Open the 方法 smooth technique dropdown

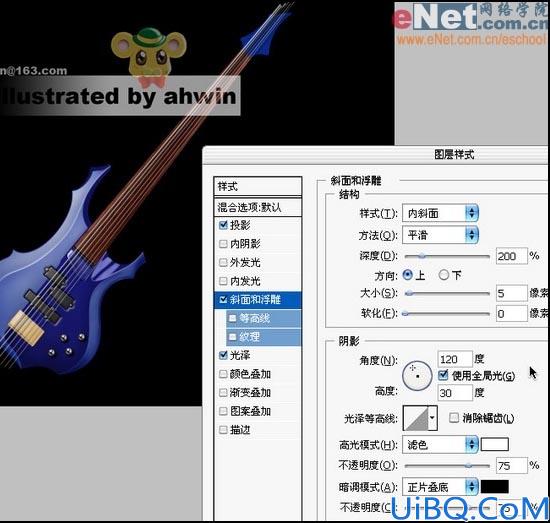pyautogui.click(x=441, y=235)
